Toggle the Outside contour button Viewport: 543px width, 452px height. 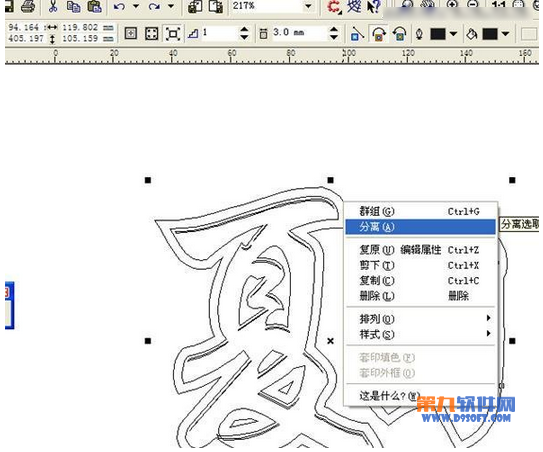173,34
